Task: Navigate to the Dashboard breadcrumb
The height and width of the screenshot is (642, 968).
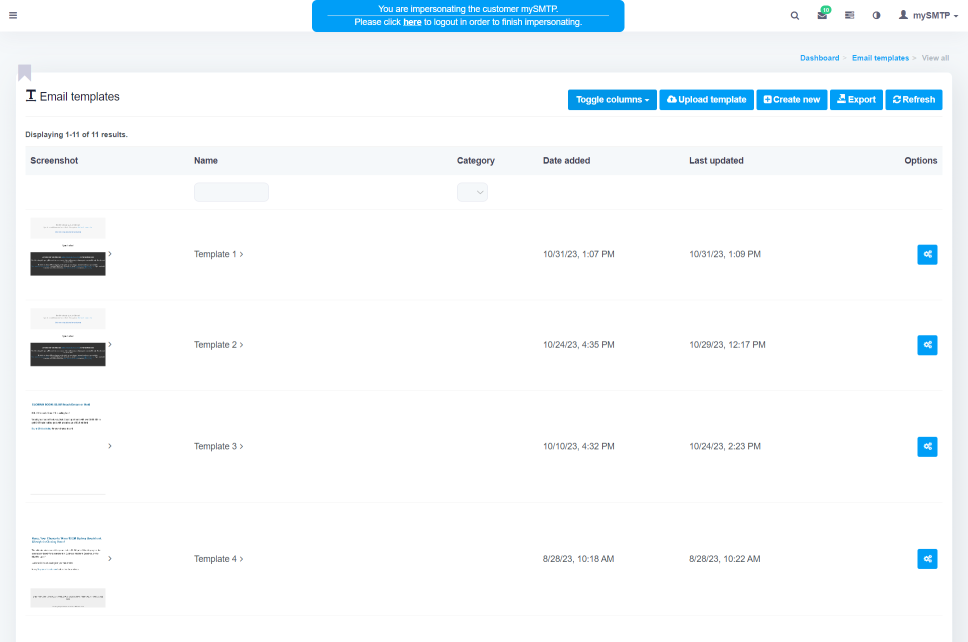Action: (820, 57)
